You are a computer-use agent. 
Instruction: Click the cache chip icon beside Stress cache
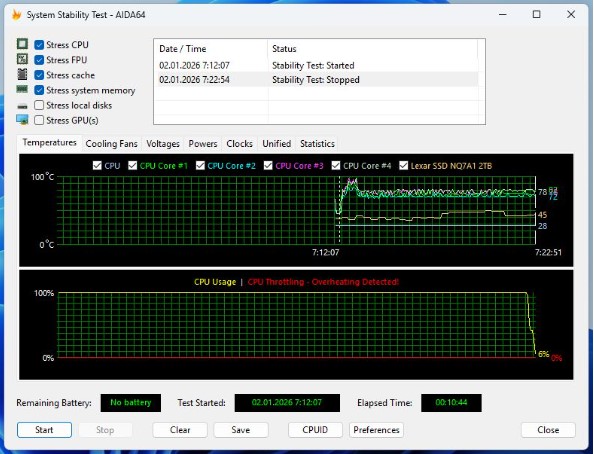(22, 74)
